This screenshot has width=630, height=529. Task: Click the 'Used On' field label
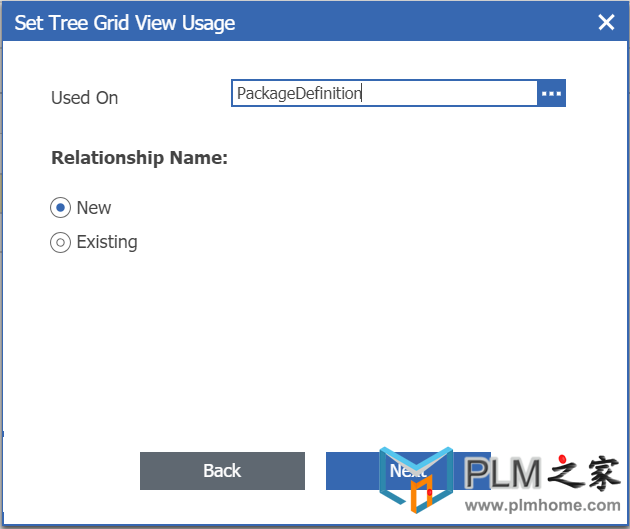pos(84,98)
